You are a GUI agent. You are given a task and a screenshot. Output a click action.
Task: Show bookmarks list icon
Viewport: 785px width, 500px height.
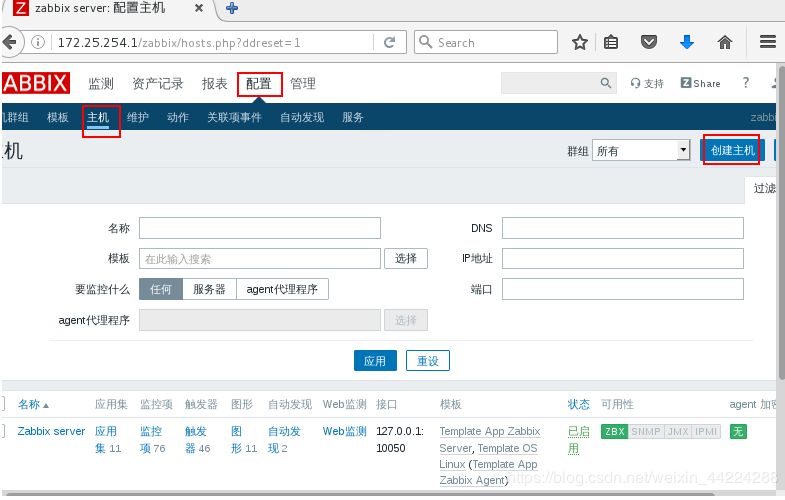coord(611,43)
